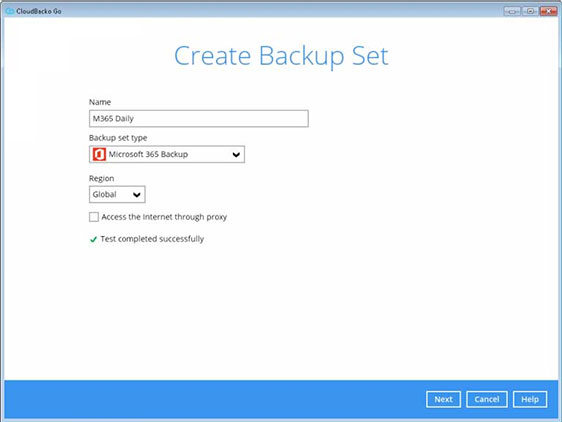The width and height of the screenshot is (562, 422).
Task: Click the Global region selector
Action: 117,194
